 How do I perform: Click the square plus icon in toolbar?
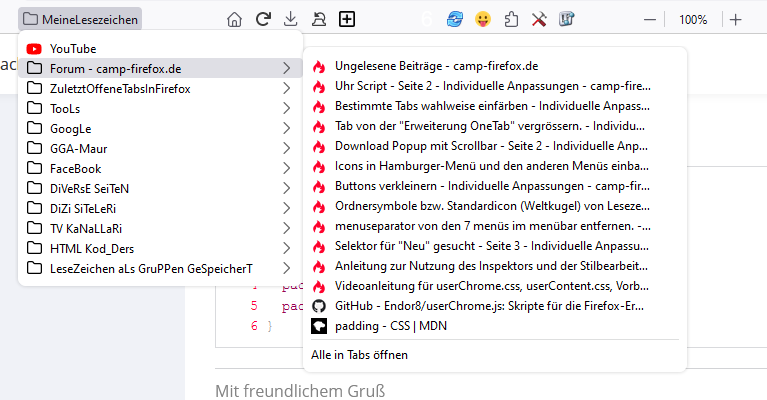(347, 19)
